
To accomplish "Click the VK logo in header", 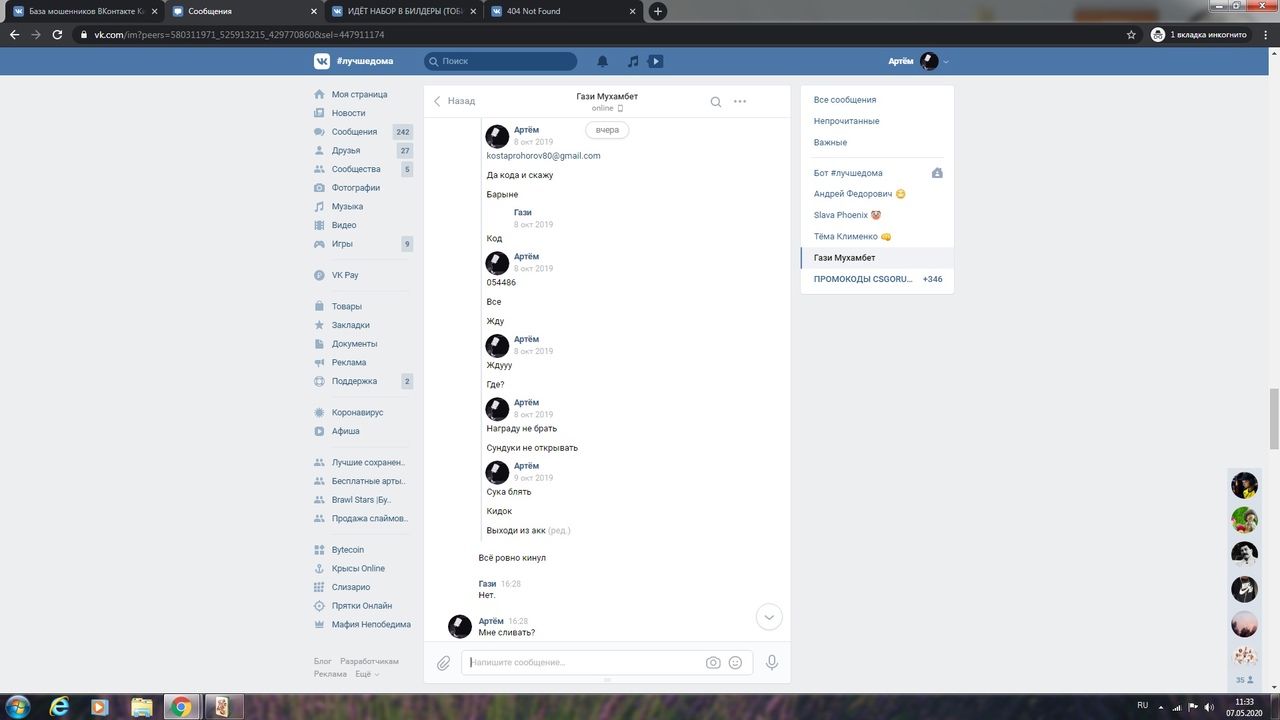I will [322, 61].
